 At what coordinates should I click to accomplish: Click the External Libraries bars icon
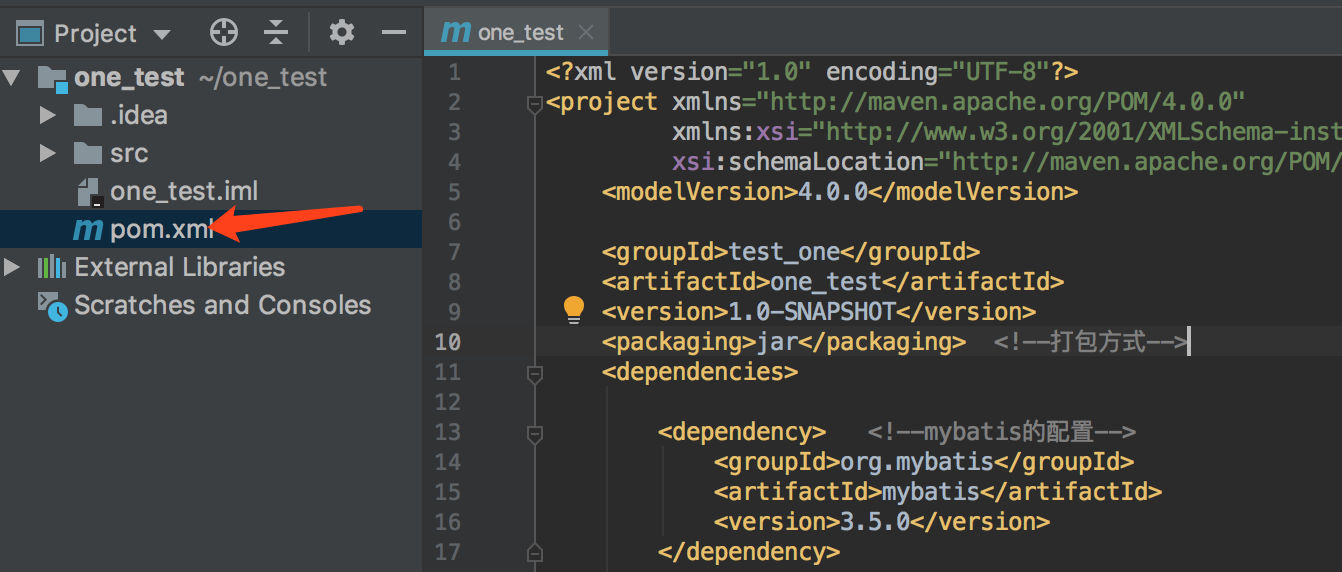pos(52,267)
